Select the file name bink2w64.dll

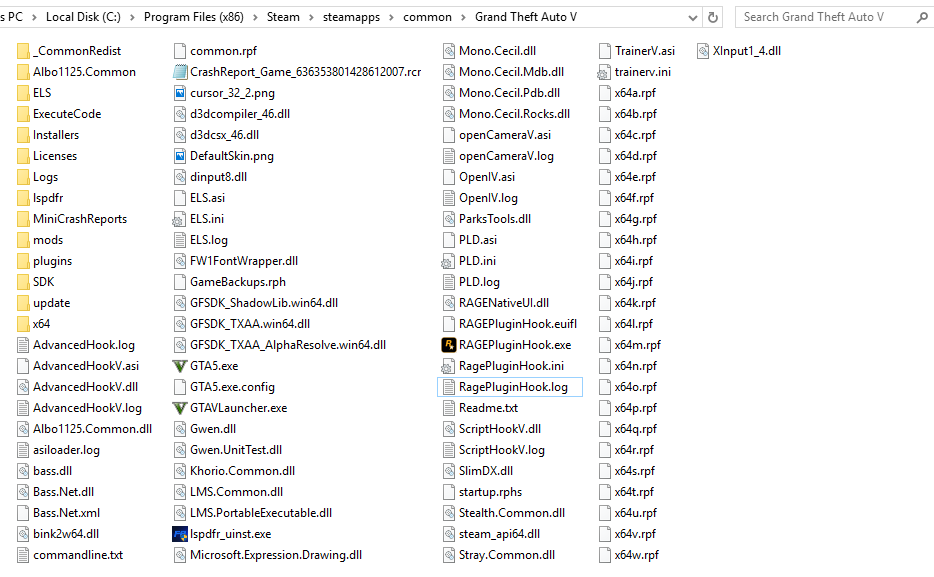click(66, 534)
